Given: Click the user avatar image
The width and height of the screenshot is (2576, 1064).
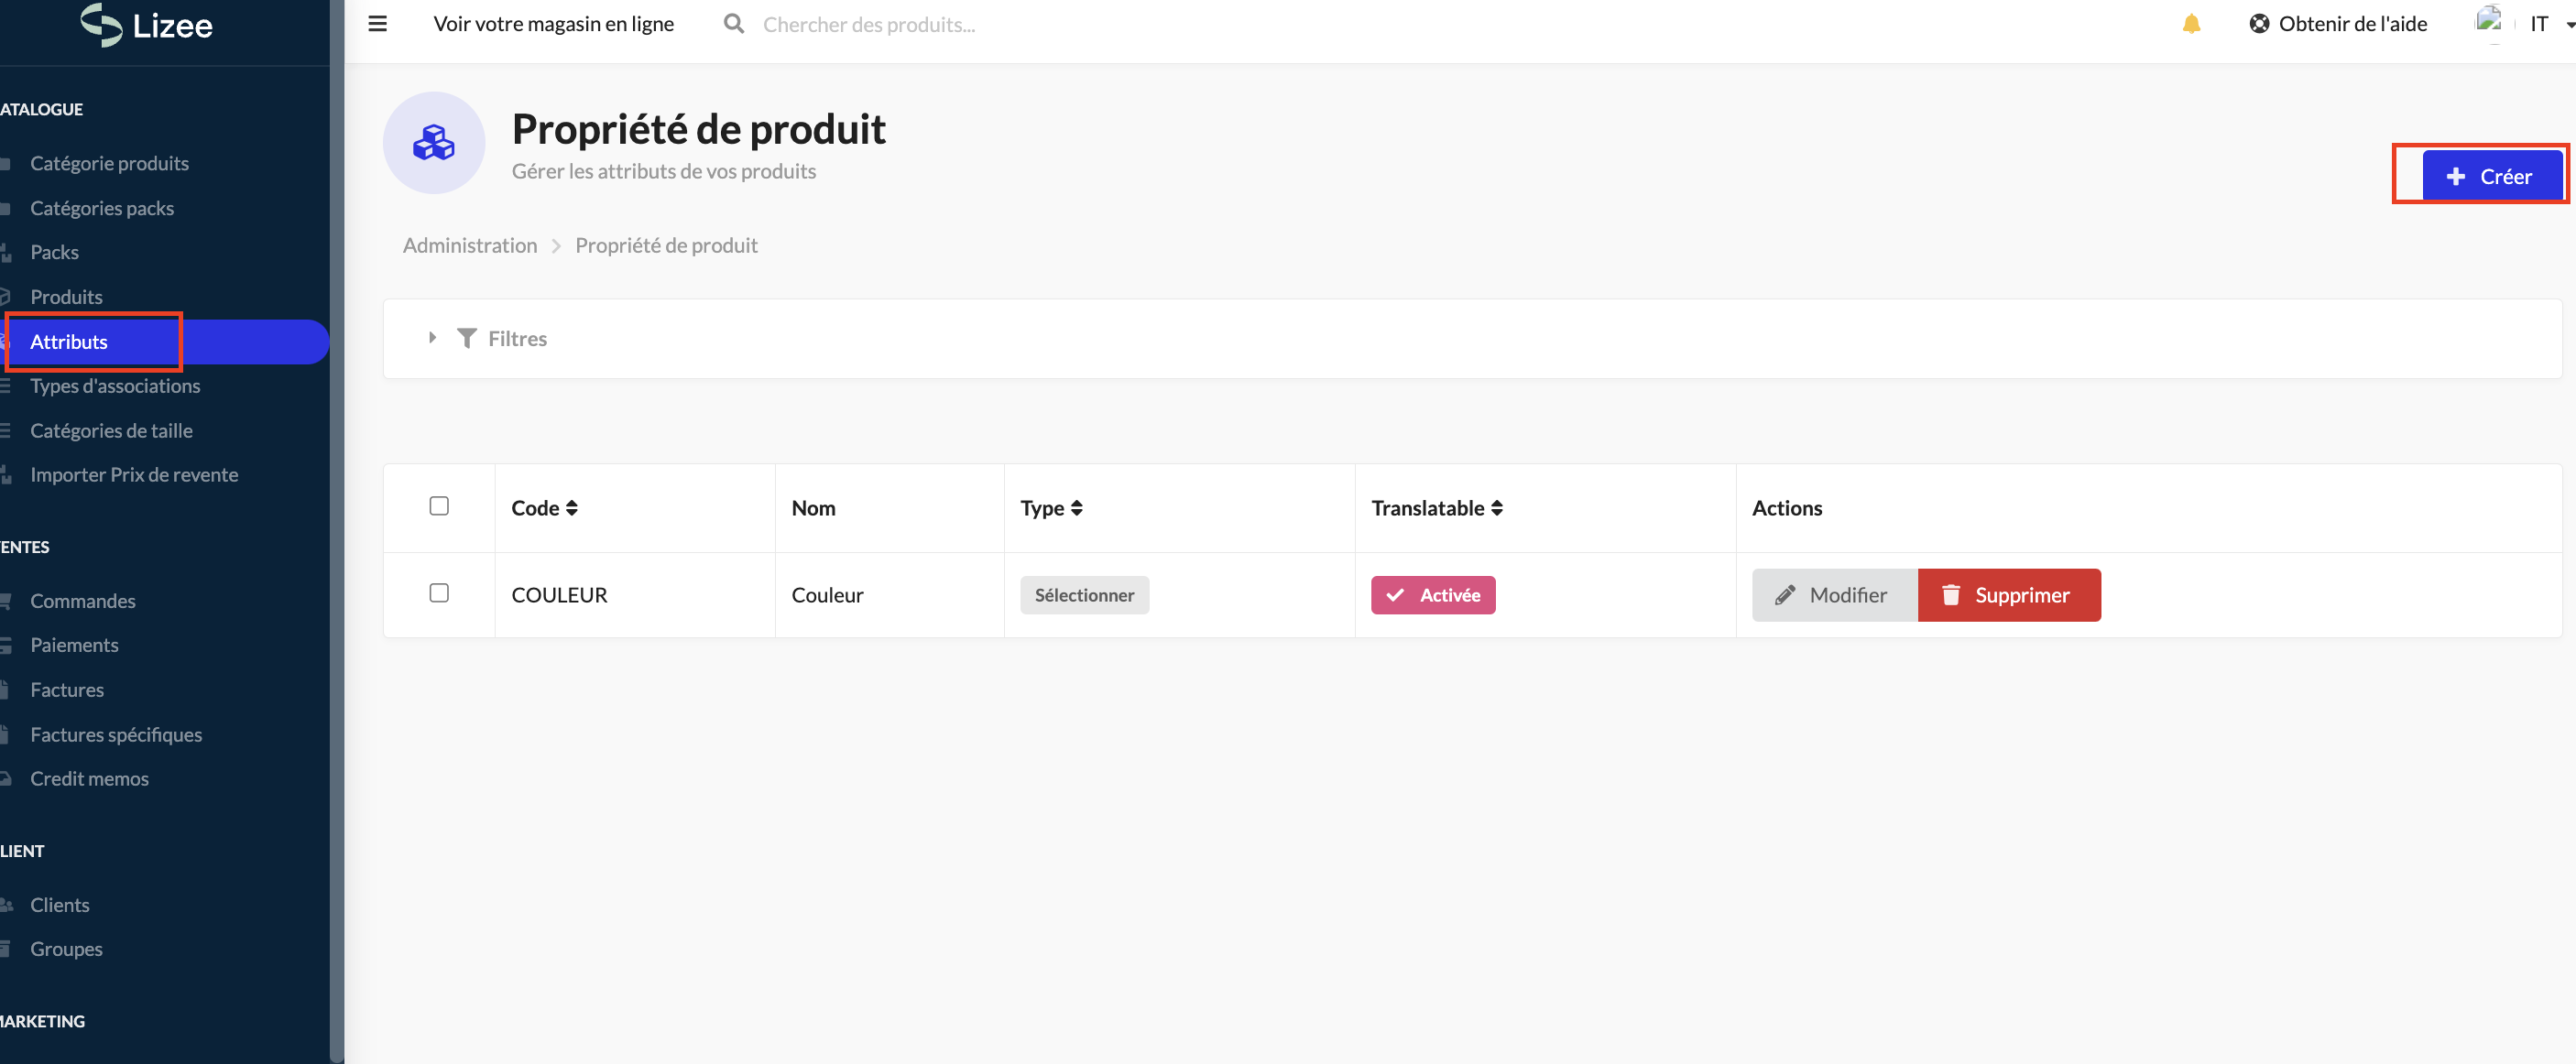Looking at the screenshot, I should [x=2488, y=22].
